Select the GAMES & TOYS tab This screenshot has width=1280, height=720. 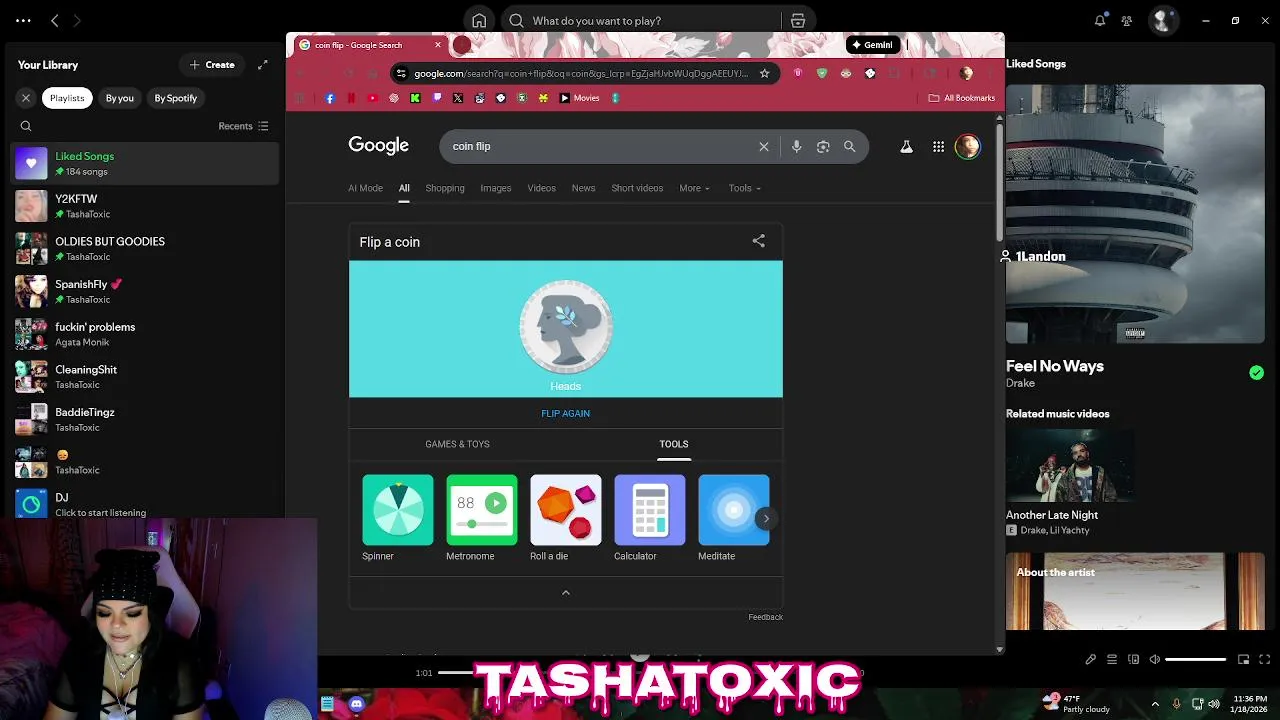click(x=457, y=444)
